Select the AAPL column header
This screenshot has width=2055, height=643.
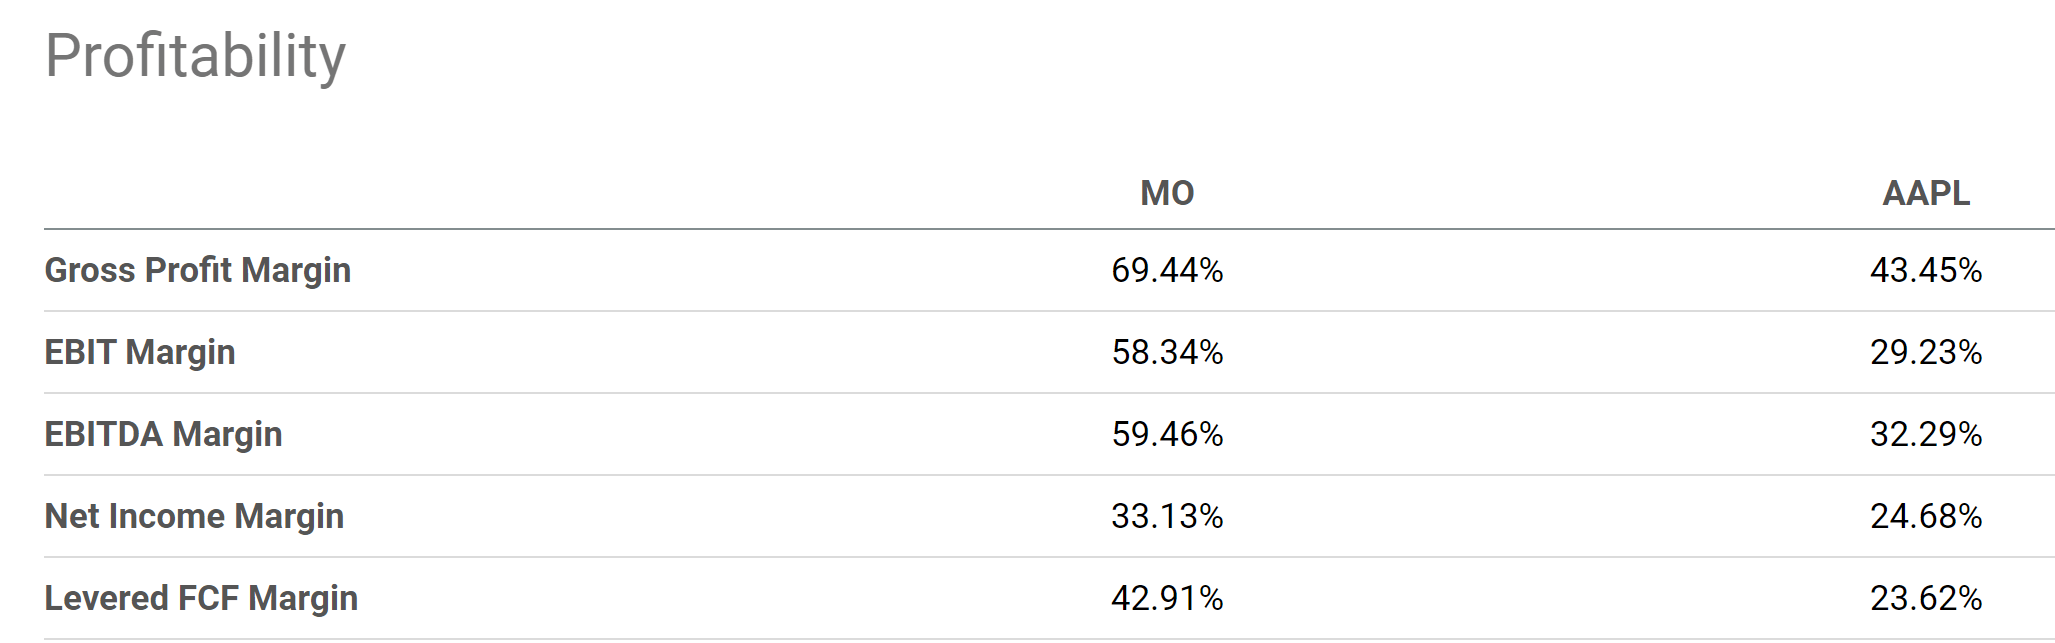click(1926, 193)
